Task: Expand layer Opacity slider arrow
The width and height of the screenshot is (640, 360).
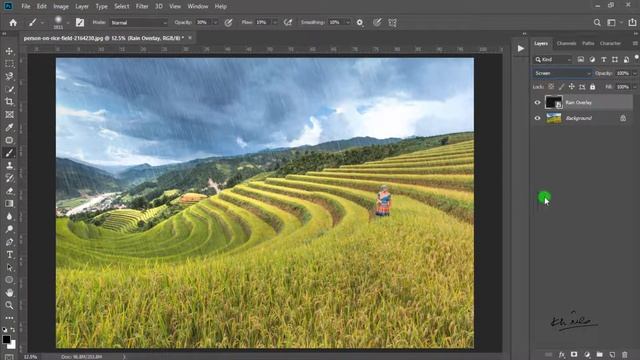Action: 635,73
